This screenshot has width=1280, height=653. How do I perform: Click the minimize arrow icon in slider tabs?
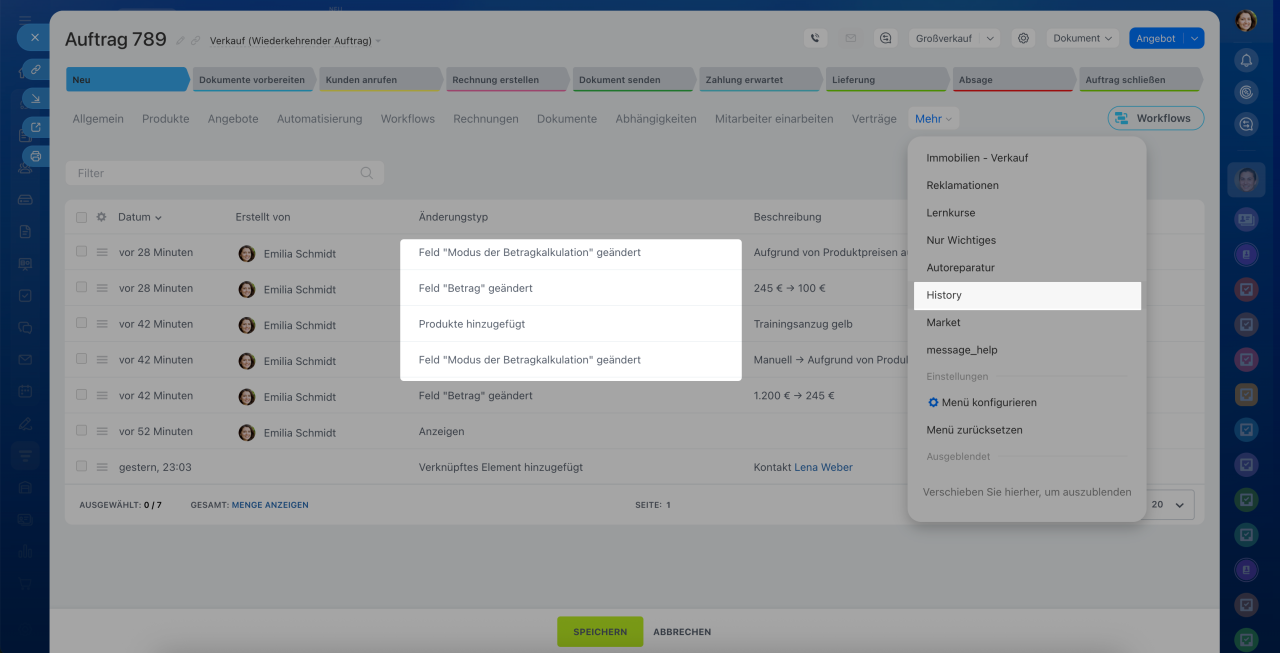36,98
